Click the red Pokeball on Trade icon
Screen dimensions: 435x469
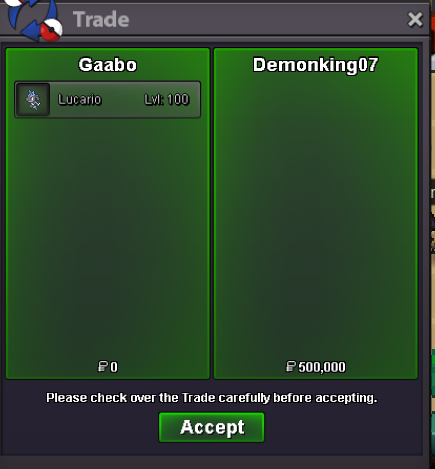click(52, 30)
